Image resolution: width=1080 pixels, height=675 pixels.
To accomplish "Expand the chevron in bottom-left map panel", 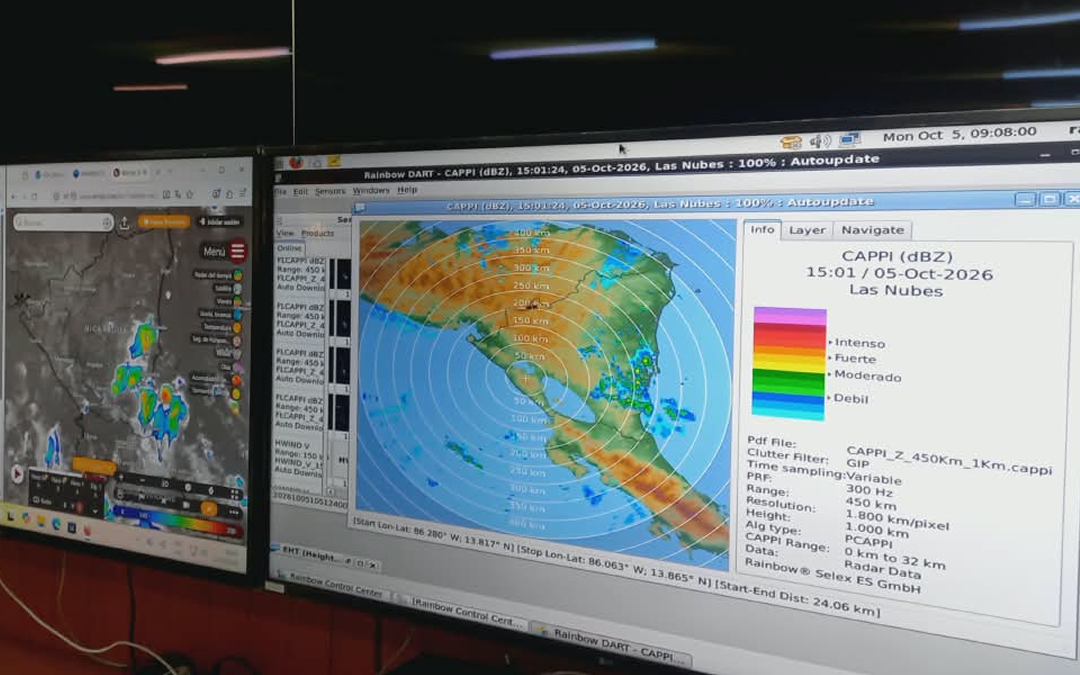I will pos(94,513).
